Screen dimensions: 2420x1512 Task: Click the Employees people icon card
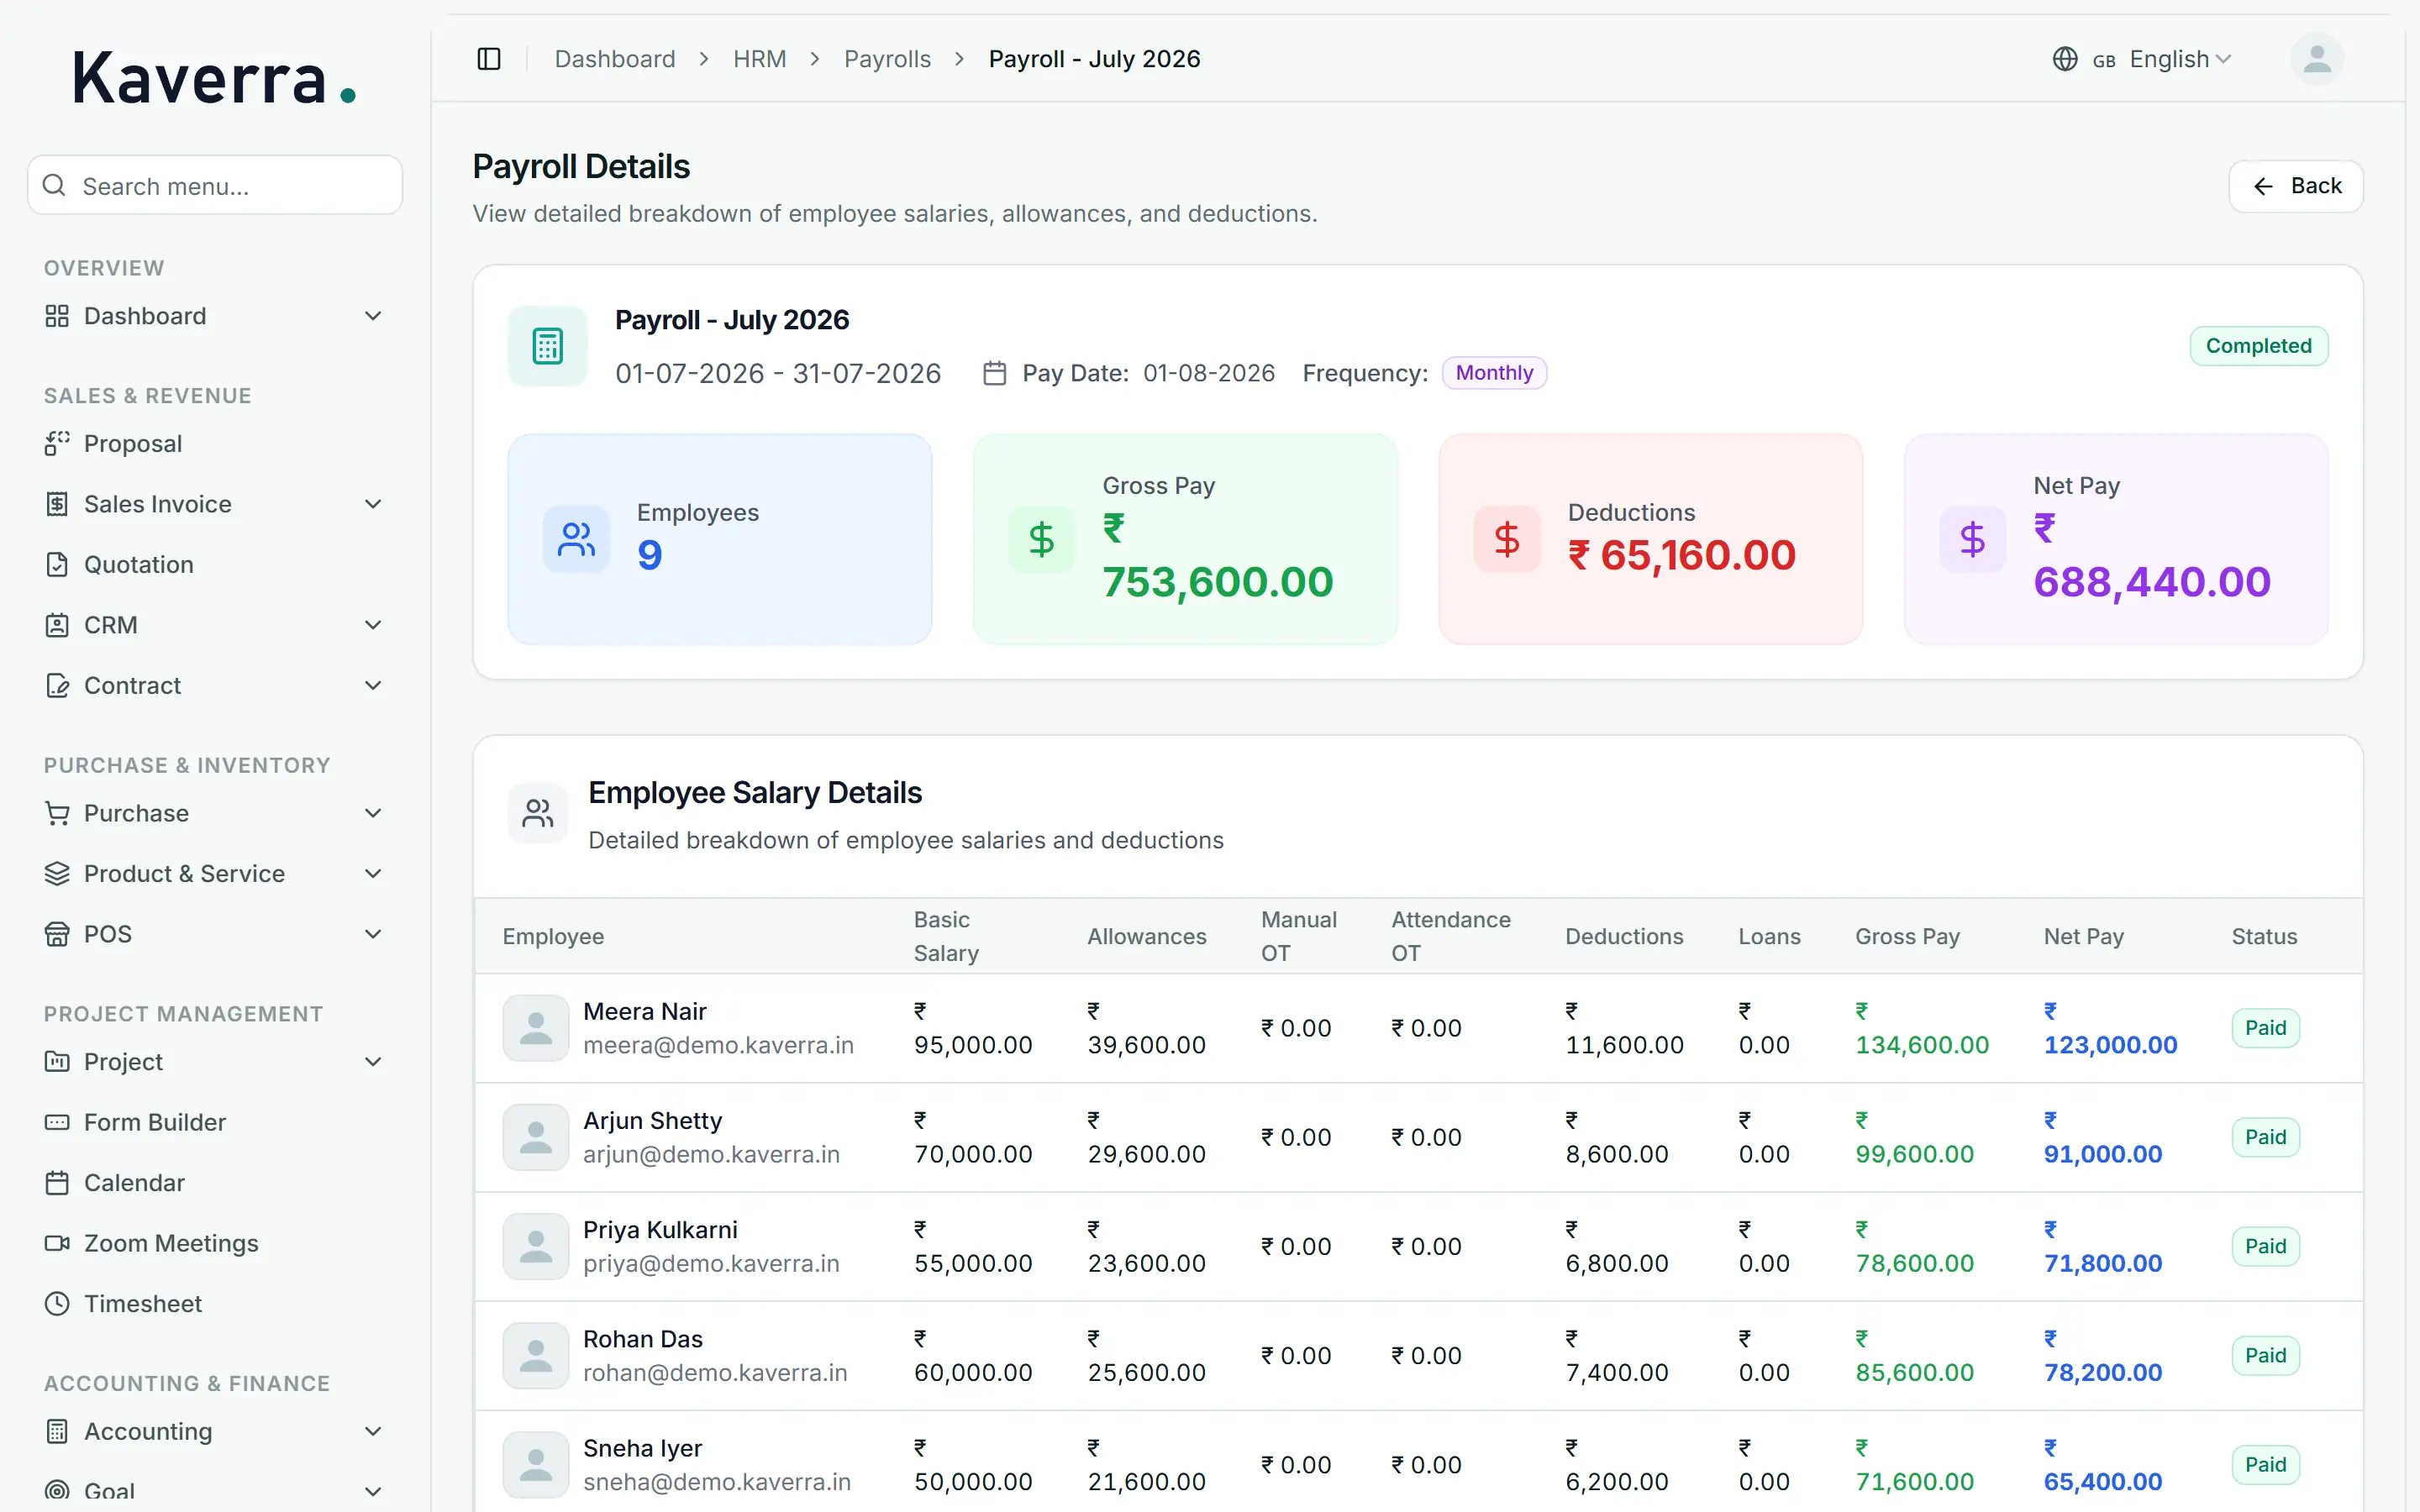(x=576, y=539)
